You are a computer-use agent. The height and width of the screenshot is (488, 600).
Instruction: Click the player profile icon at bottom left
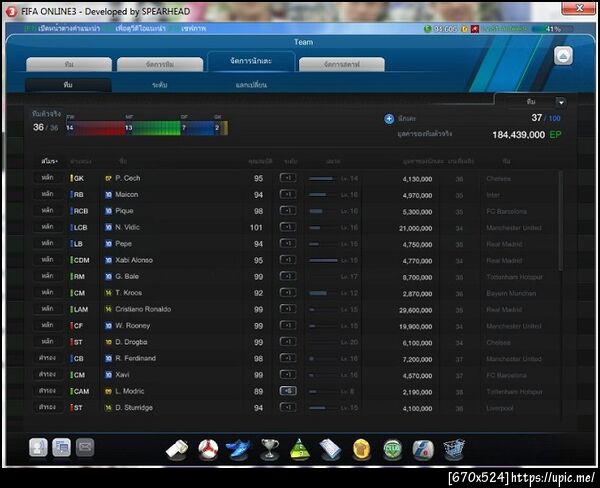(38, 447)
